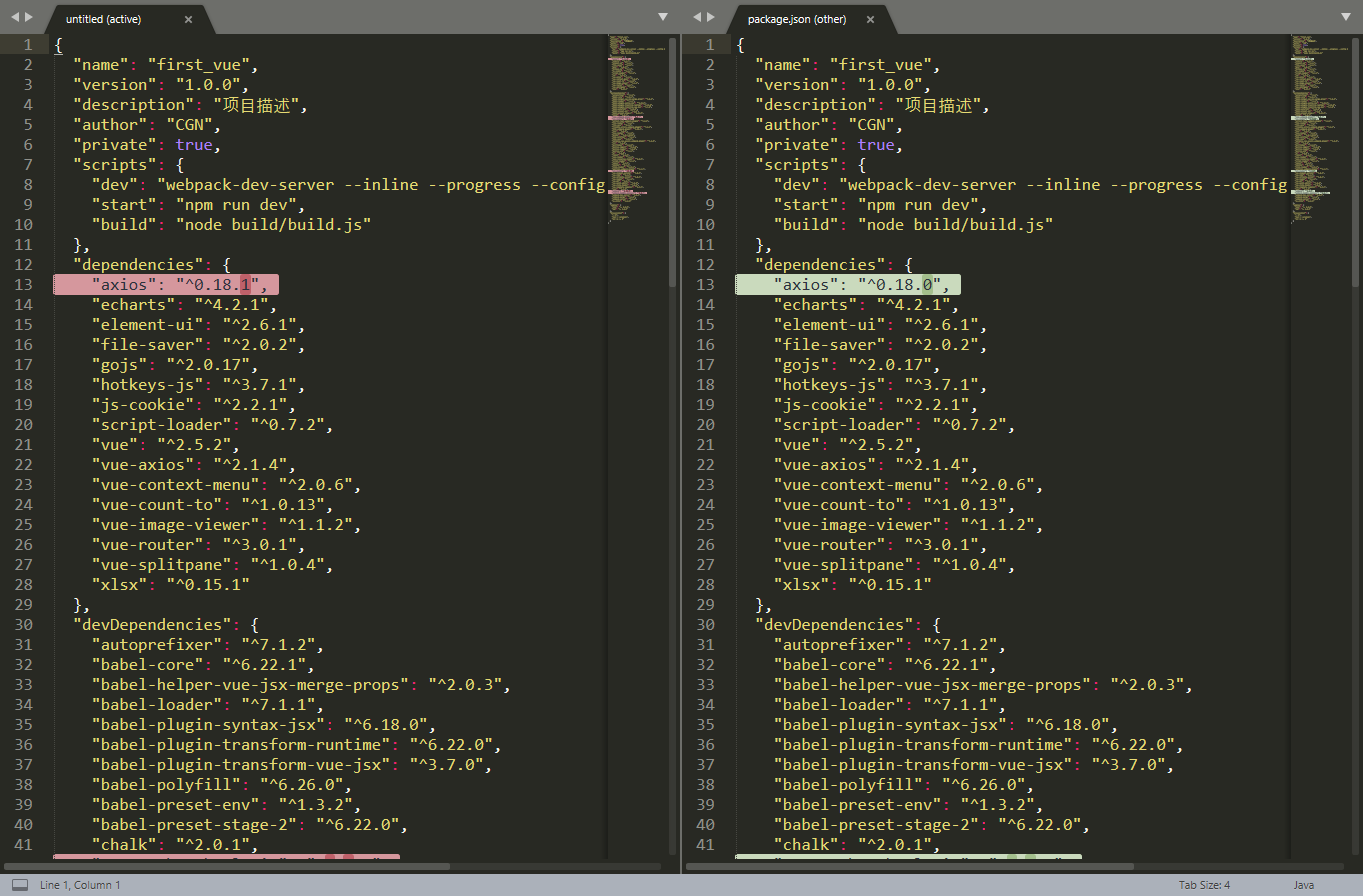
Task: Click "hotkeys-js" entry in left pane
Action: [198, 385]
